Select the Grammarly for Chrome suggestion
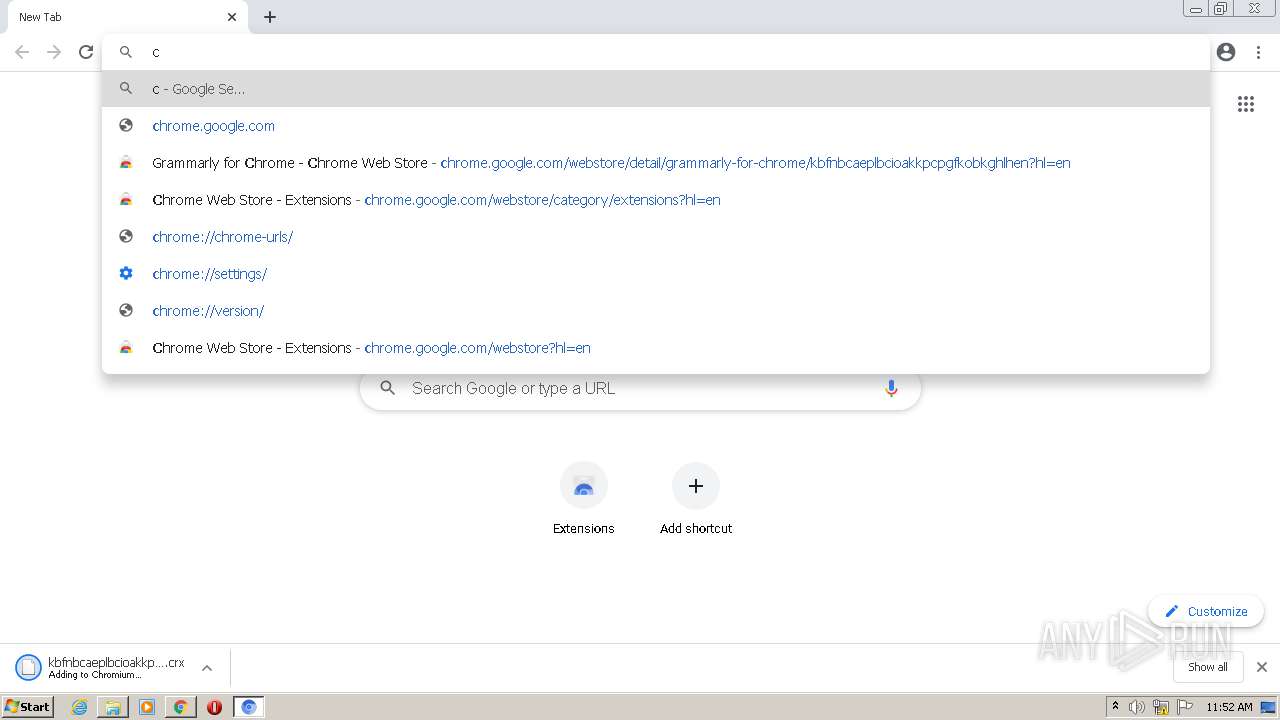 (x=656, y=163)
